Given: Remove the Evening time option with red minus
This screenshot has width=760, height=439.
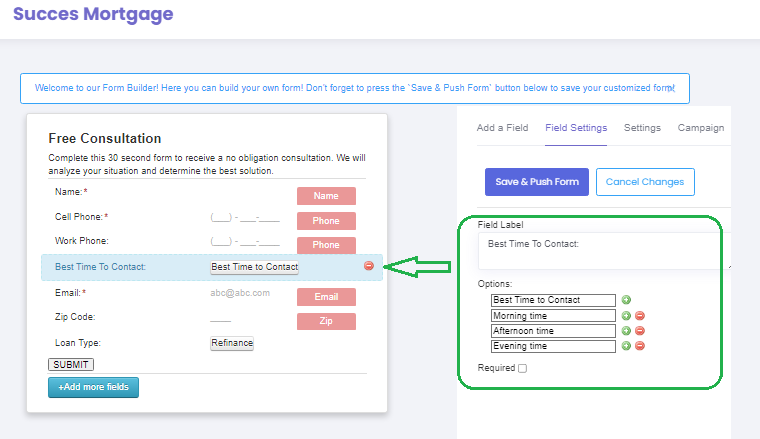Looking at the screenshot, I should pos(640,346).
